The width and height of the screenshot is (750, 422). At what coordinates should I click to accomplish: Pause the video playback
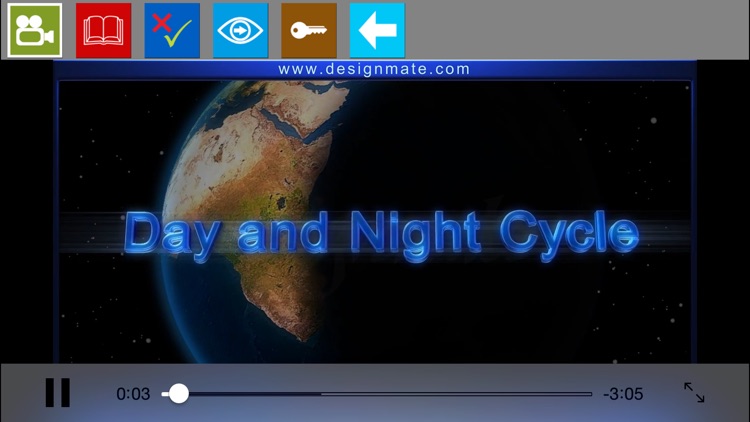tap(58, 393)
